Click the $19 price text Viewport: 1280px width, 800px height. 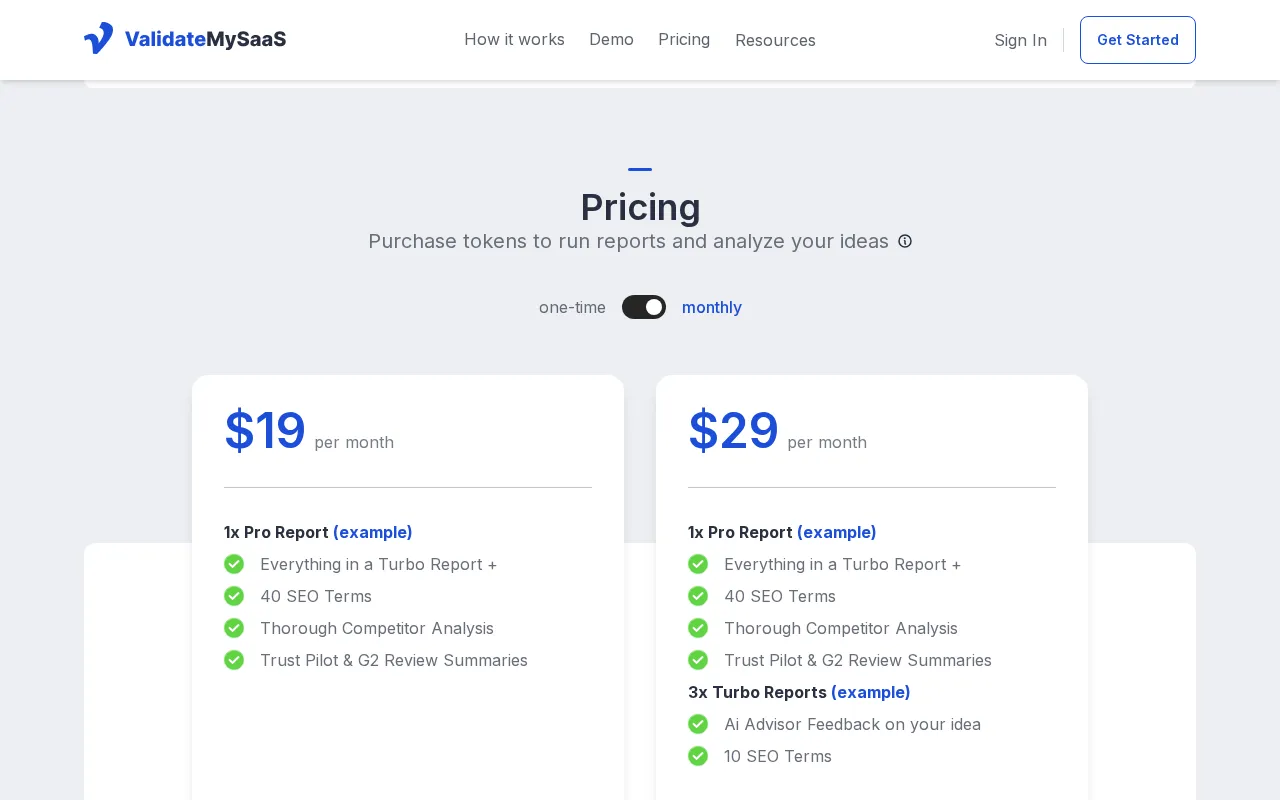[265, 431]
